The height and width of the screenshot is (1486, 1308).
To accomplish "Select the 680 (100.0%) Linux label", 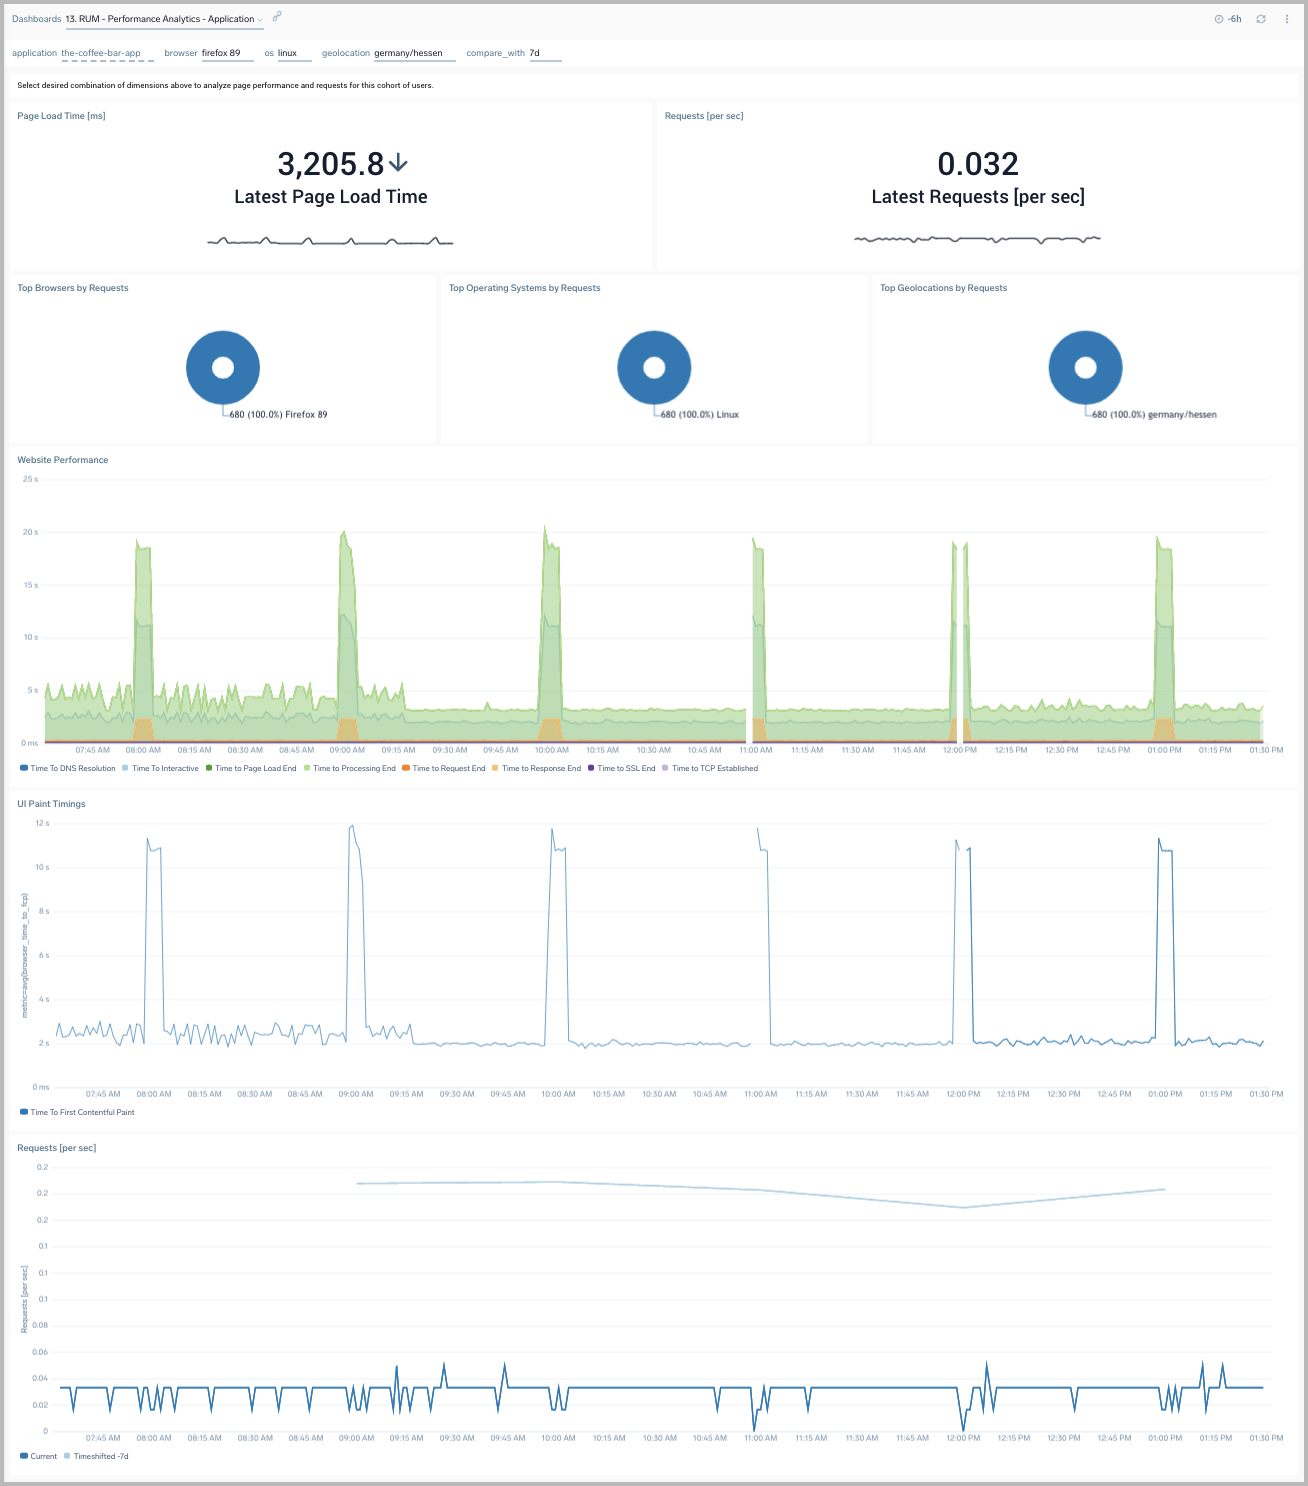I will (x=700, y=414).
